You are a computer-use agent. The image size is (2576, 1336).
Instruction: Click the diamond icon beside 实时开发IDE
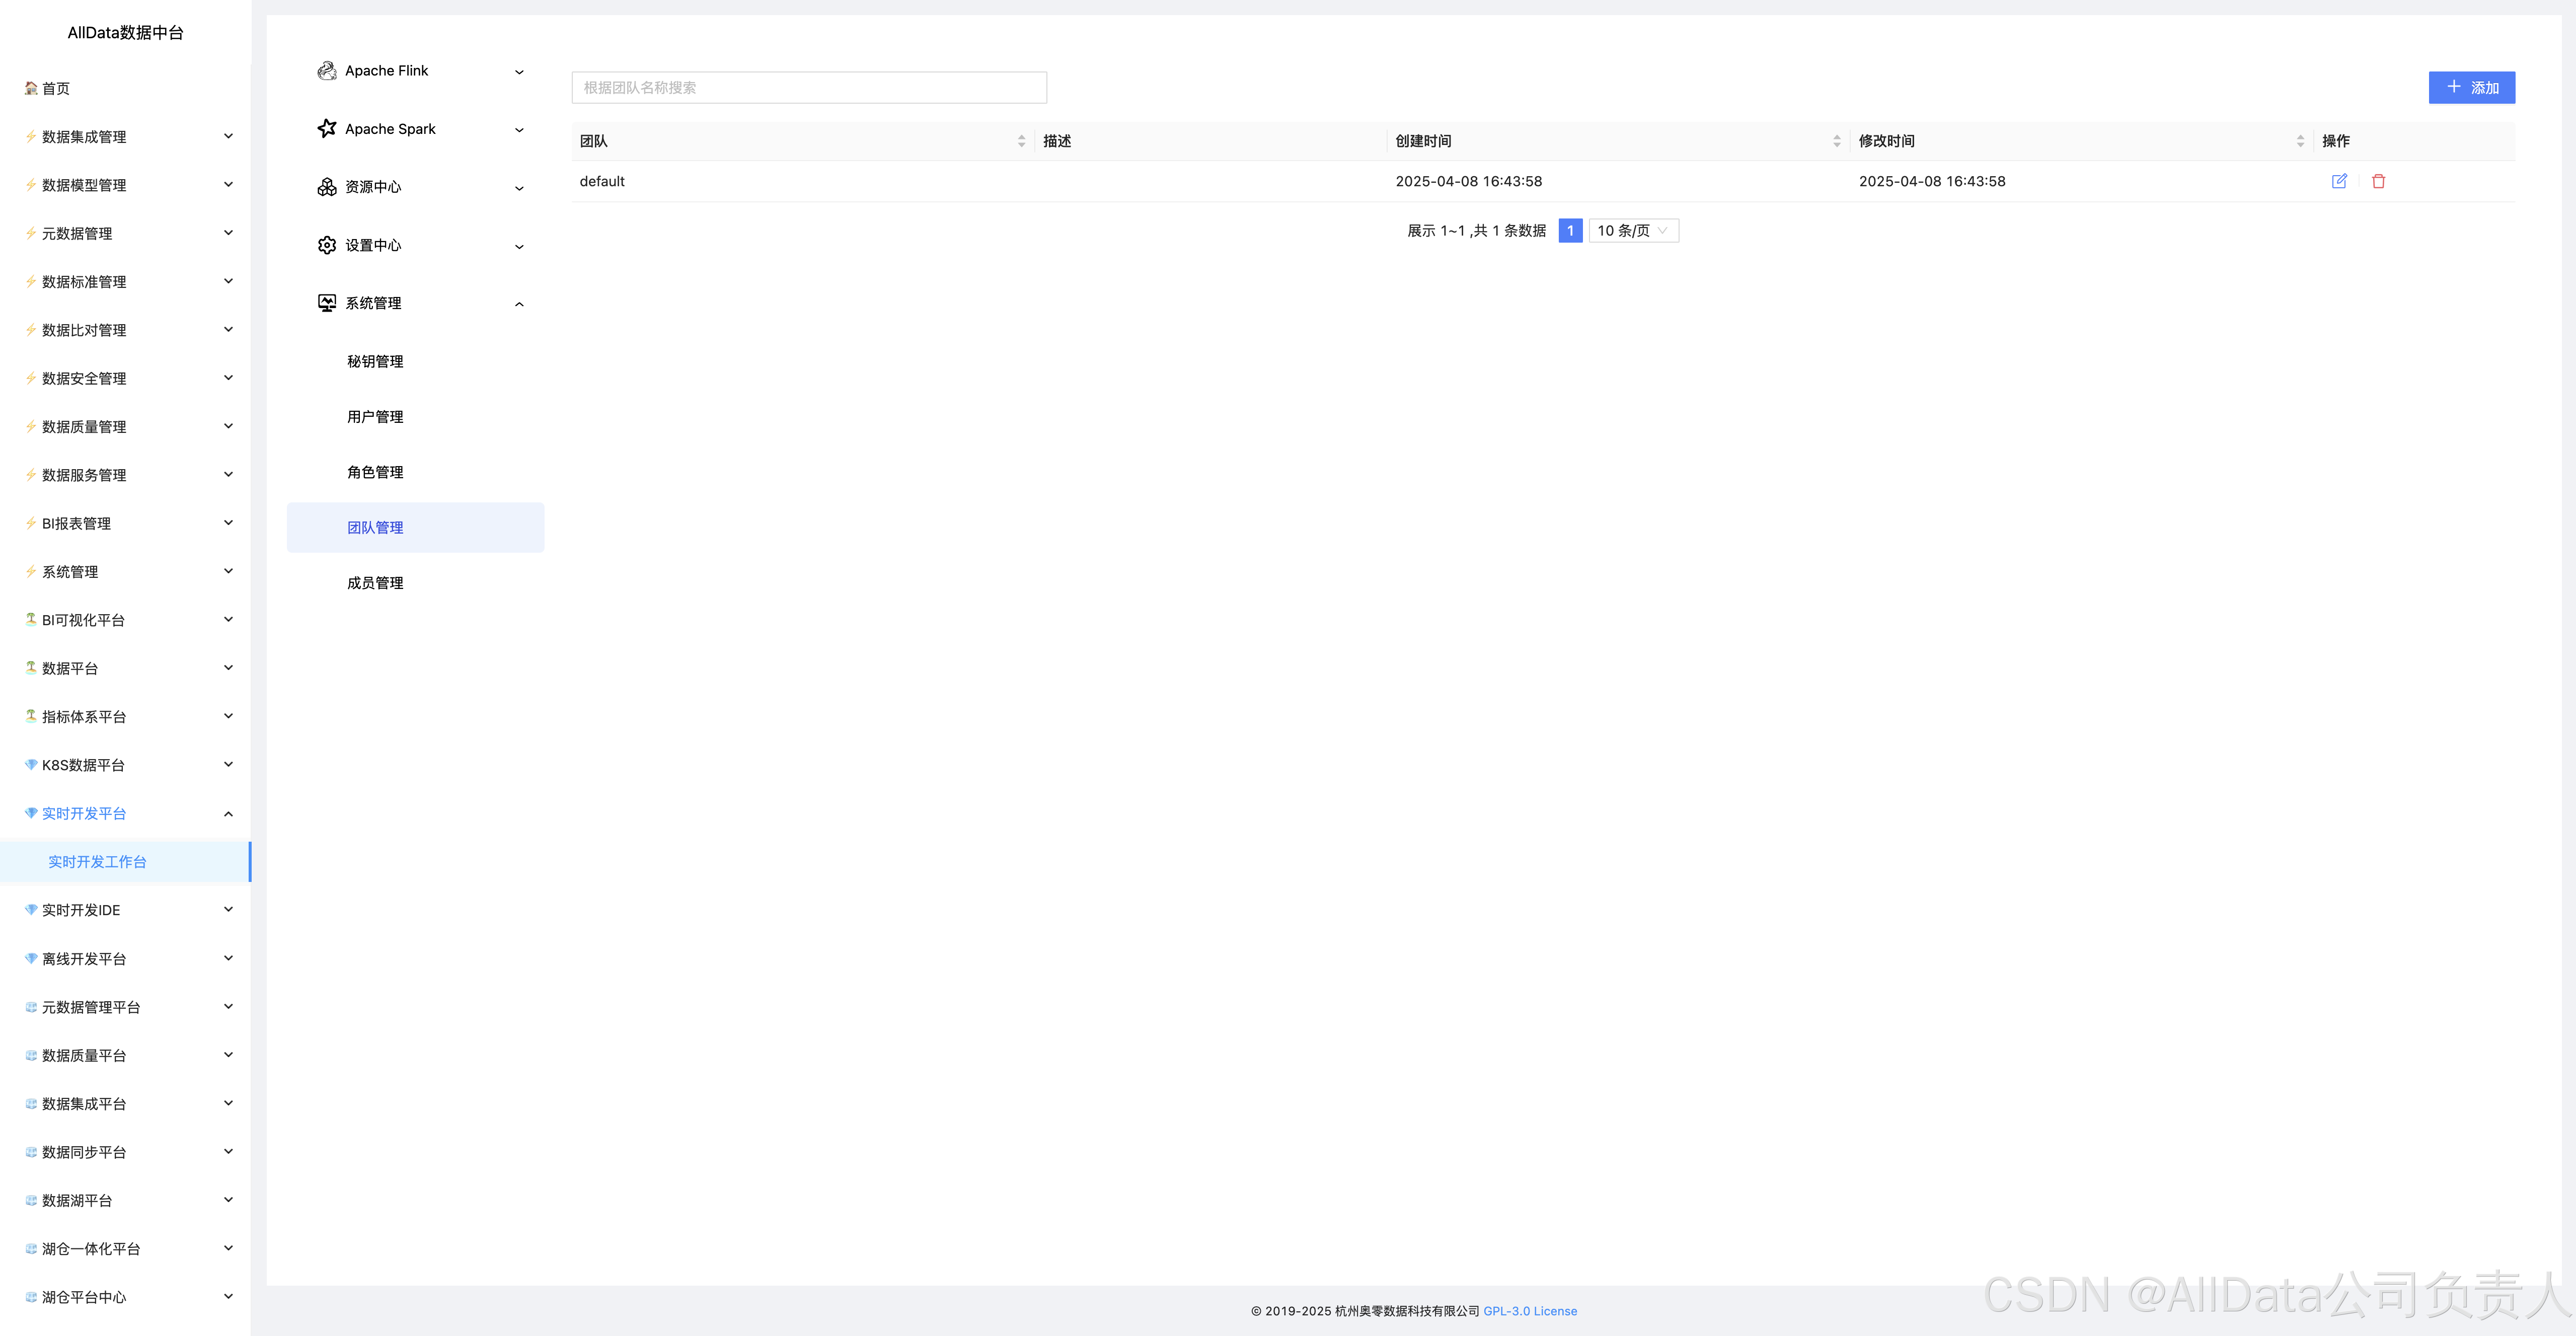[x=31, y=910]
